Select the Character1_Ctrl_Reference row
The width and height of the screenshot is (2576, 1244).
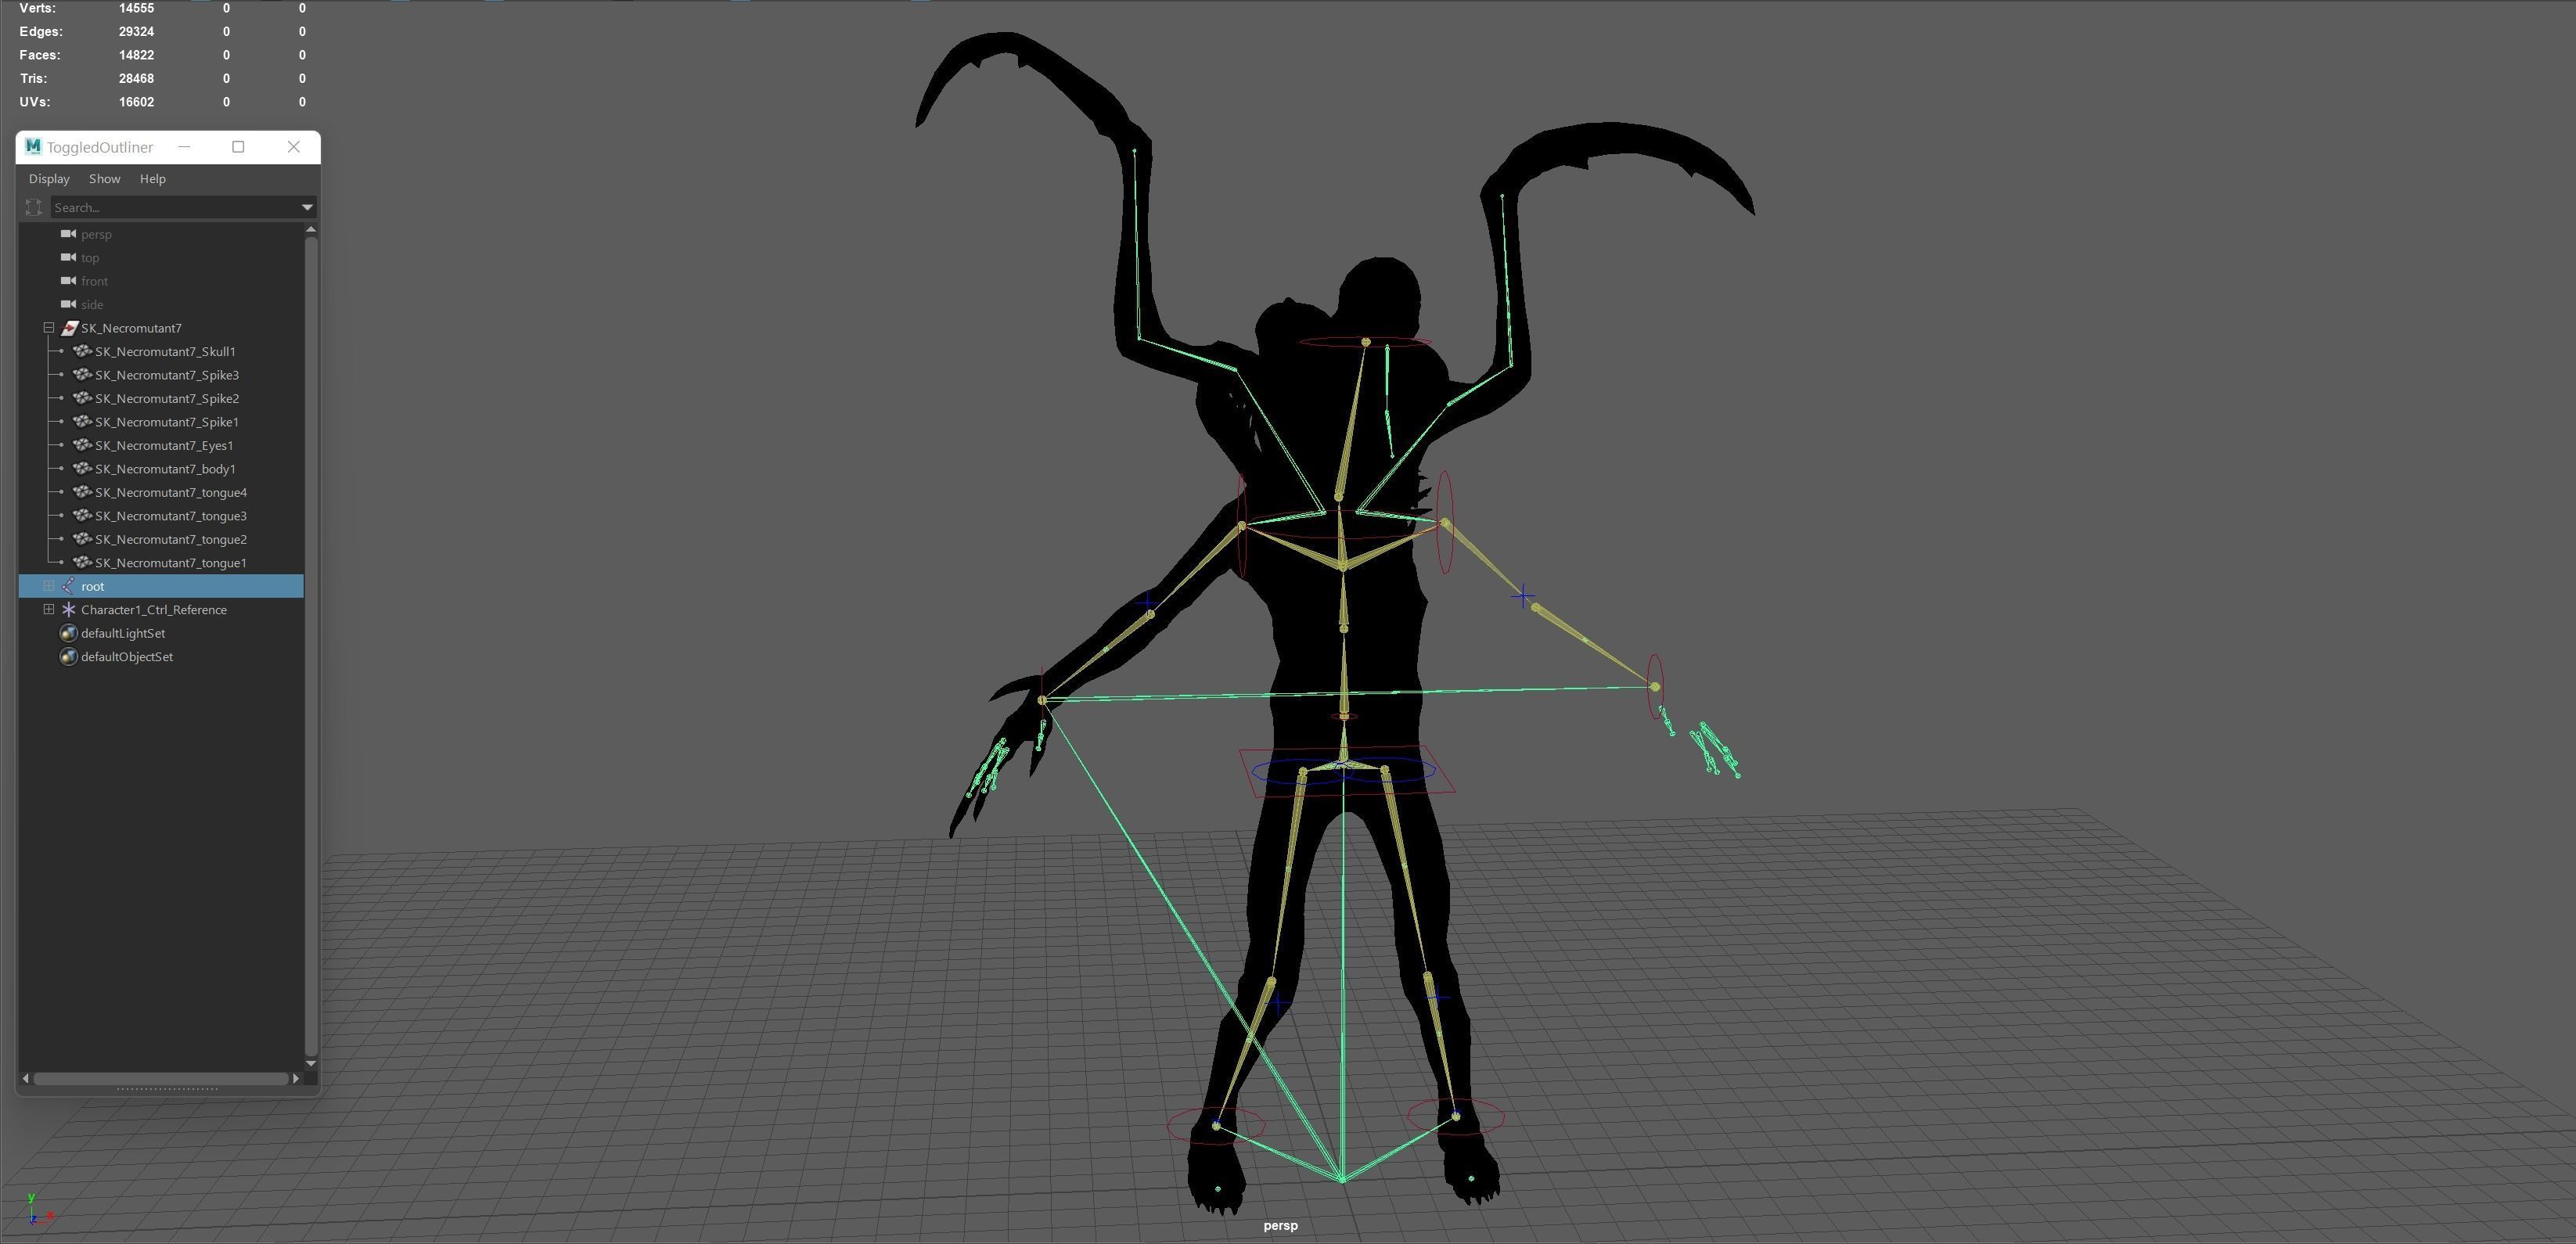pyautogui.click(x=161, y=610)
